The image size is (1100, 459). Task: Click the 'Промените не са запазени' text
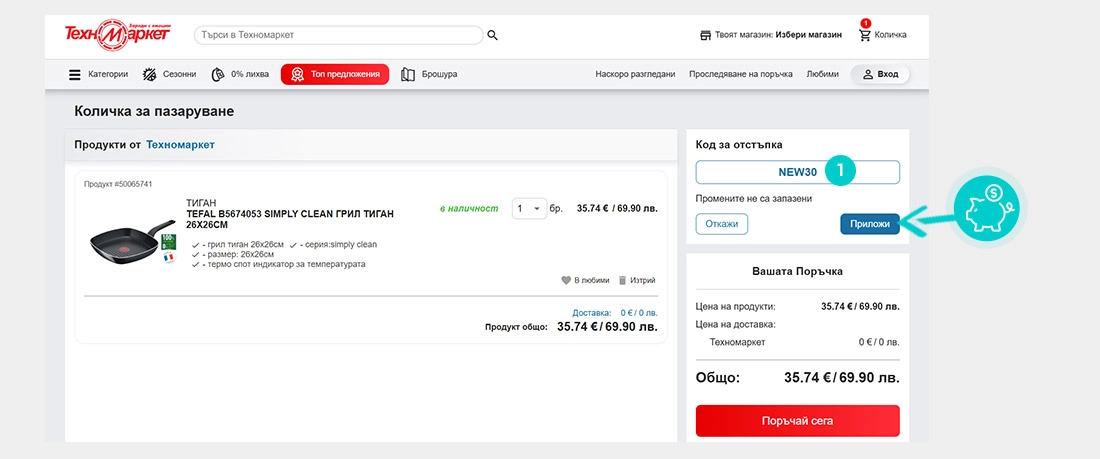pyautogui.click(x=753, y=199)
